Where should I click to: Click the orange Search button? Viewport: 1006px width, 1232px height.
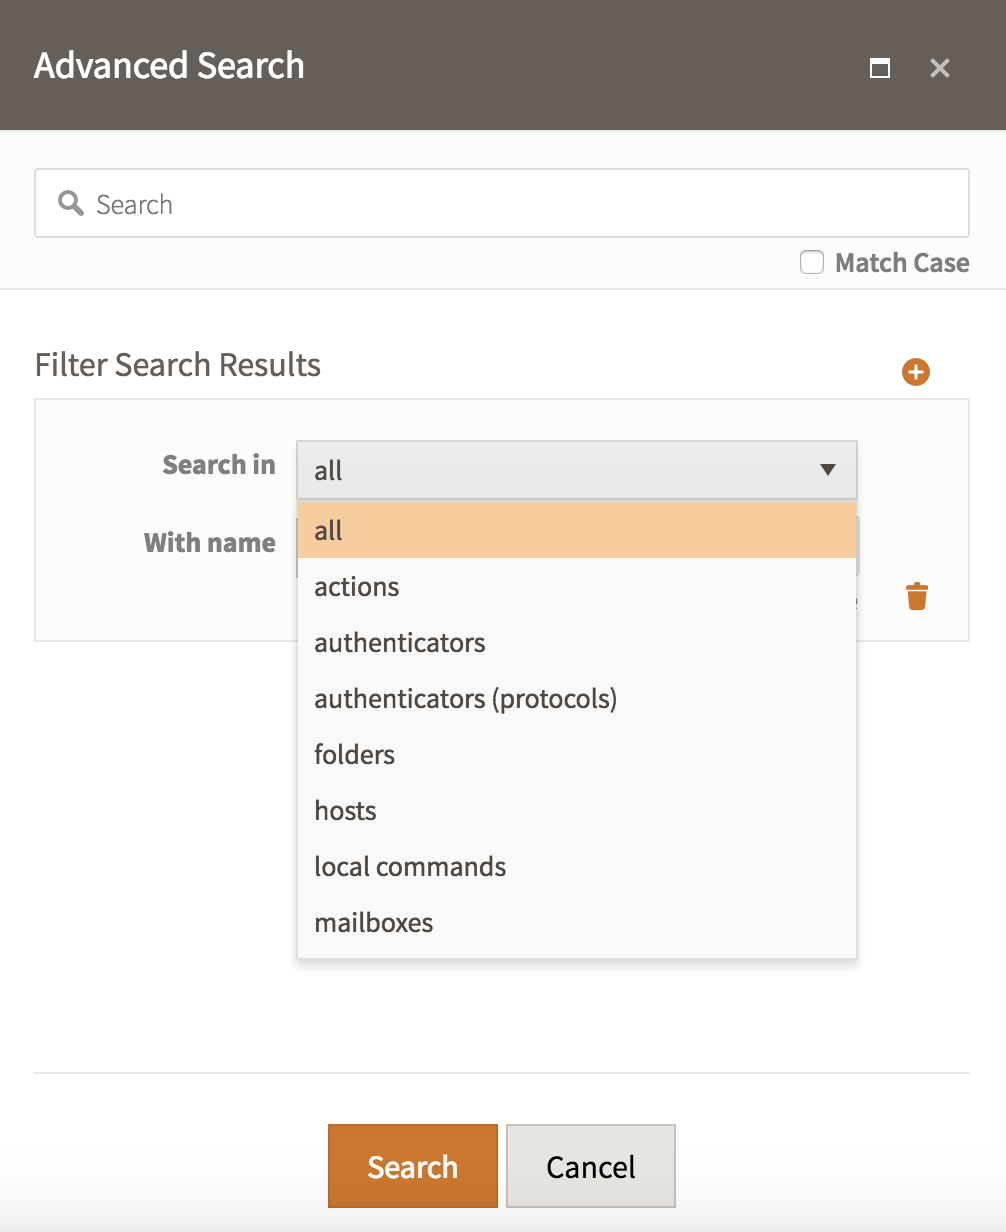coord(412,1166)
